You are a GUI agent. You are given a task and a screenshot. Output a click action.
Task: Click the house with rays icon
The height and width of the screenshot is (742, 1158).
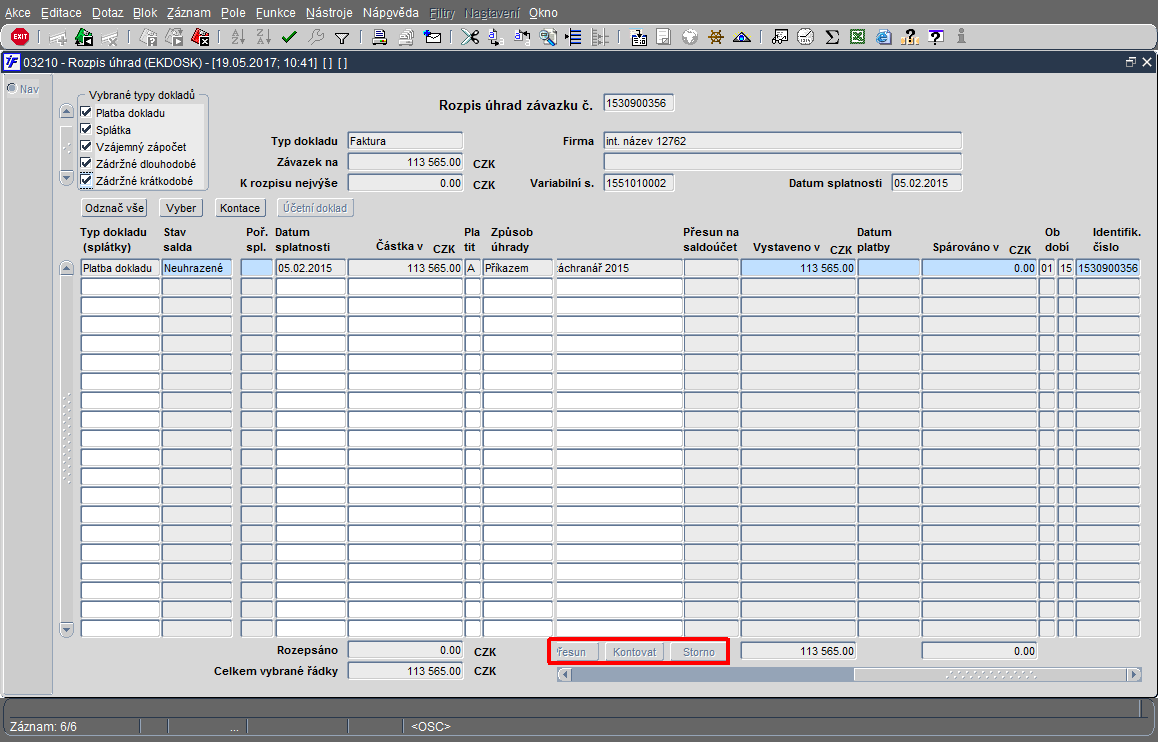point(741,37)
